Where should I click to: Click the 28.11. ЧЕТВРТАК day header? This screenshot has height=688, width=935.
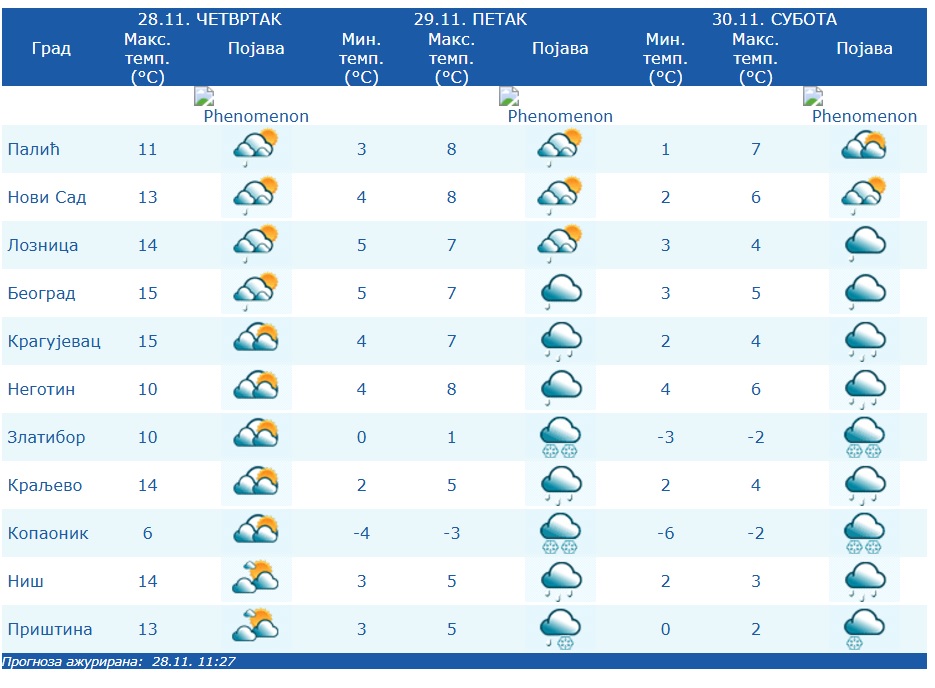pos(210,19)
